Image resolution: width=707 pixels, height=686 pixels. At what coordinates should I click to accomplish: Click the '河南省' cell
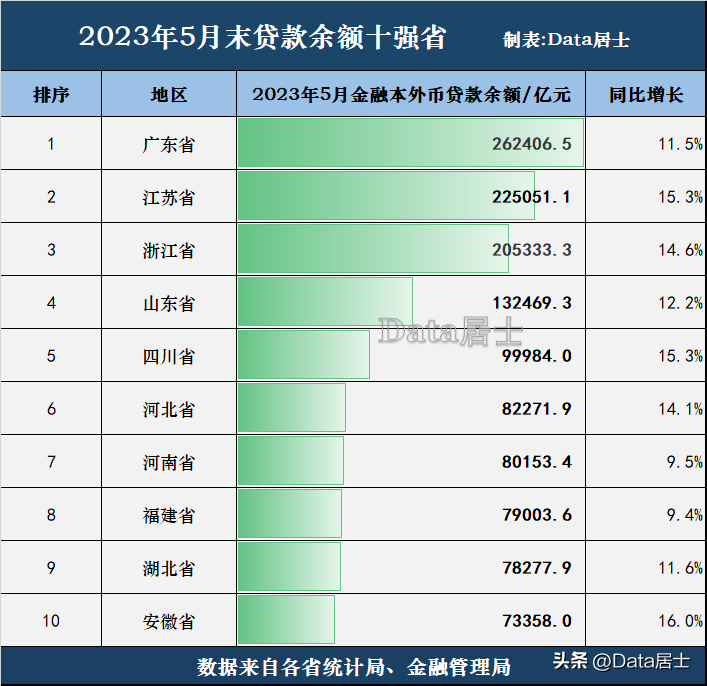tap(169, 462)
